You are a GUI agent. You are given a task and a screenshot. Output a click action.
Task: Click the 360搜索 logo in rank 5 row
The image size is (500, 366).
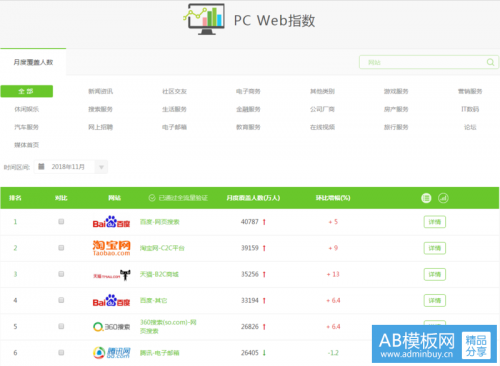point(111,327)
